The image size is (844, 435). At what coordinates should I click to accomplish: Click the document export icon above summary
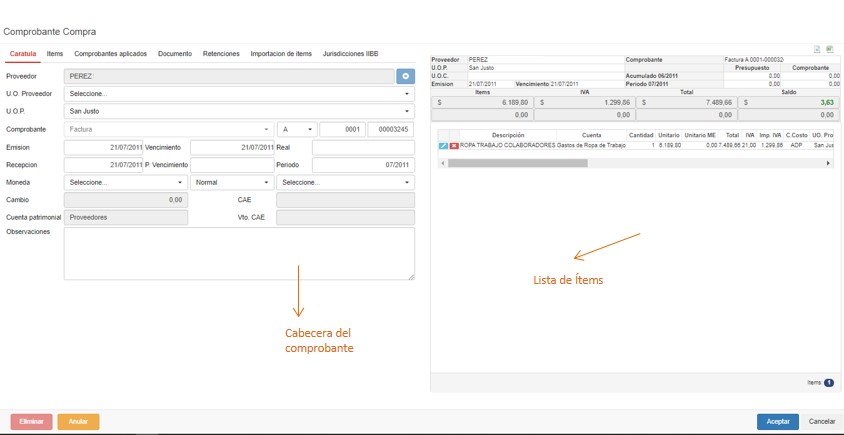[x=817, y=49]
